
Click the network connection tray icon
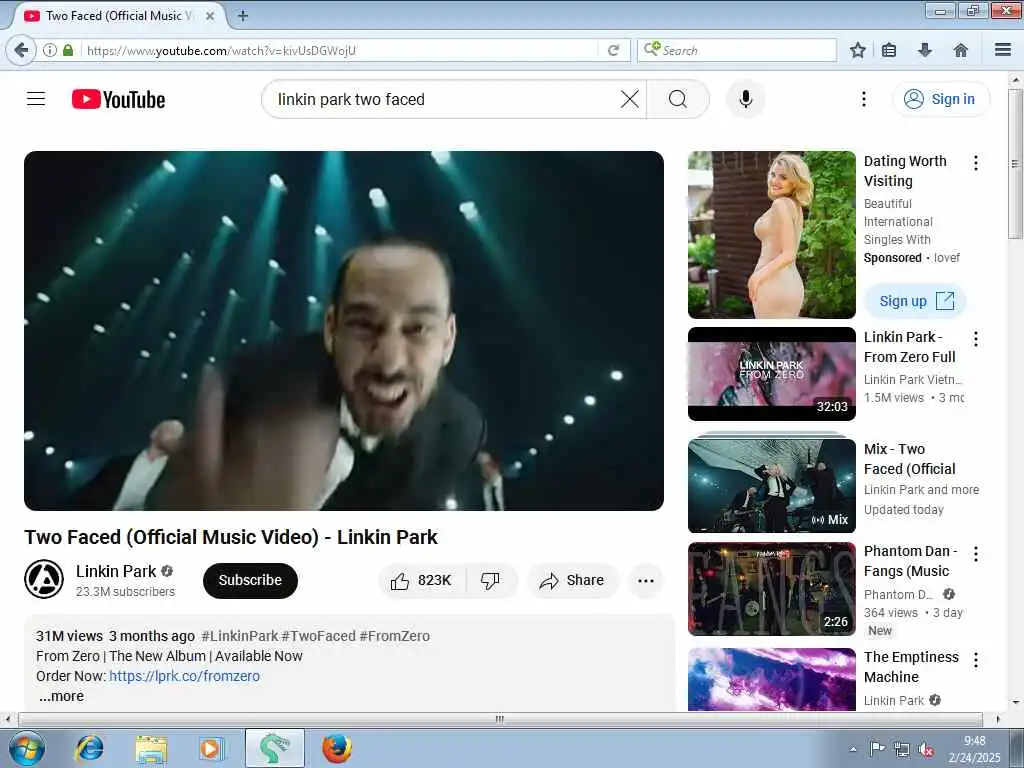pos(902,750)
